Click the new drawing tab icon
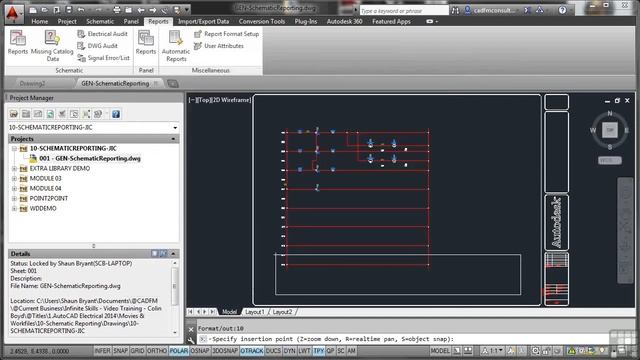The image size is (640, 360). pyautogui.click(x=173, y=84)
